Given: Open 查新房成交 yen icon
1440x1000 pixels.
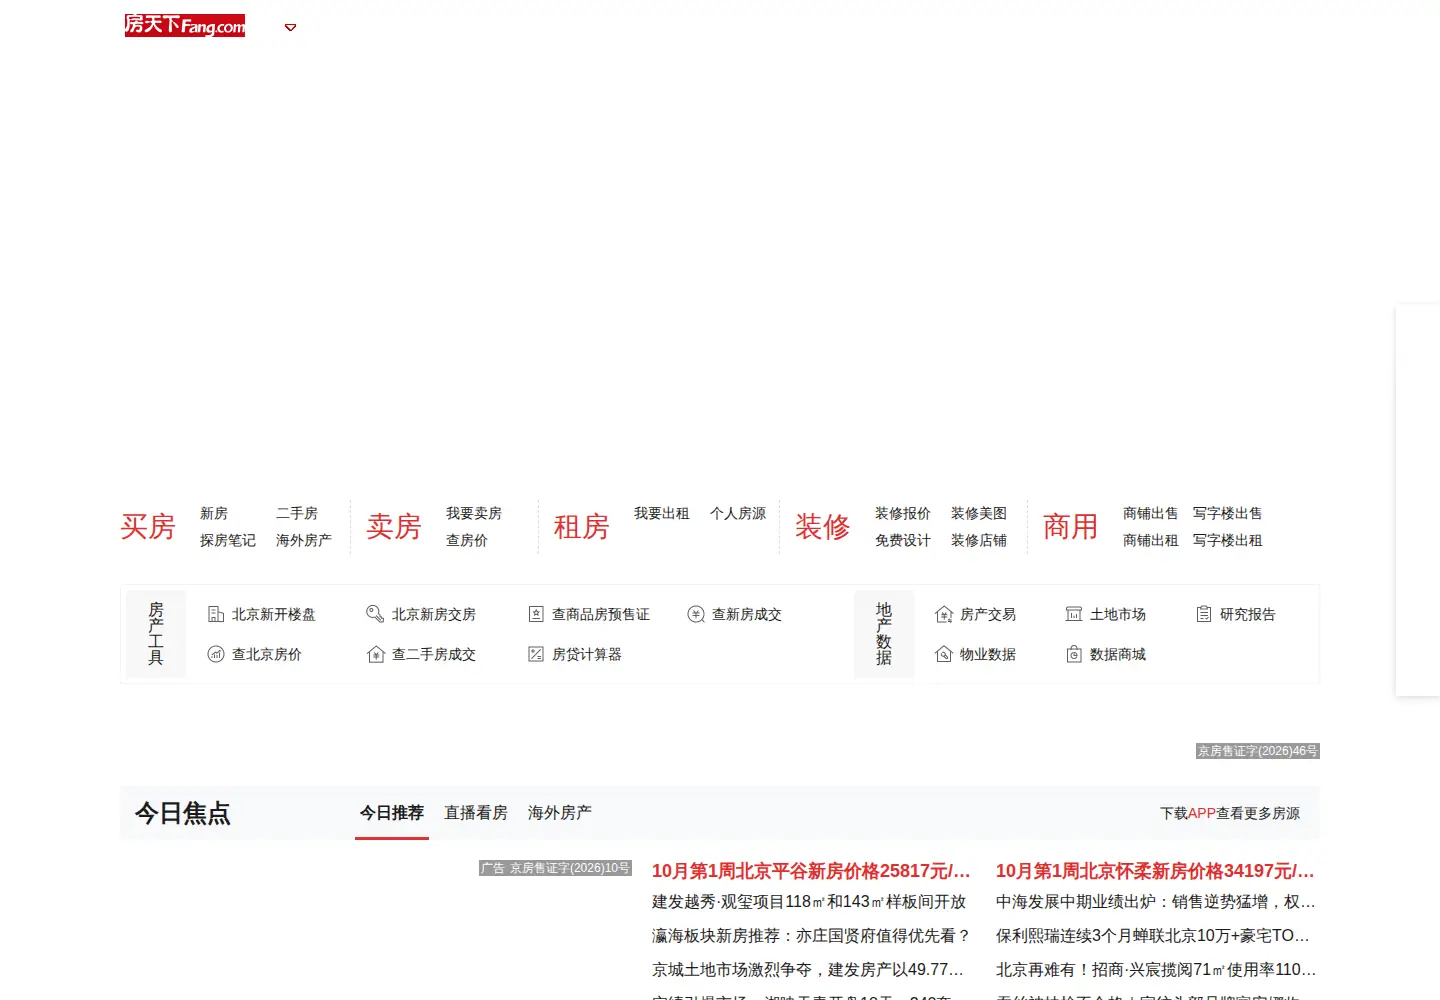Looking at the screenshot, I should point(696,614).
